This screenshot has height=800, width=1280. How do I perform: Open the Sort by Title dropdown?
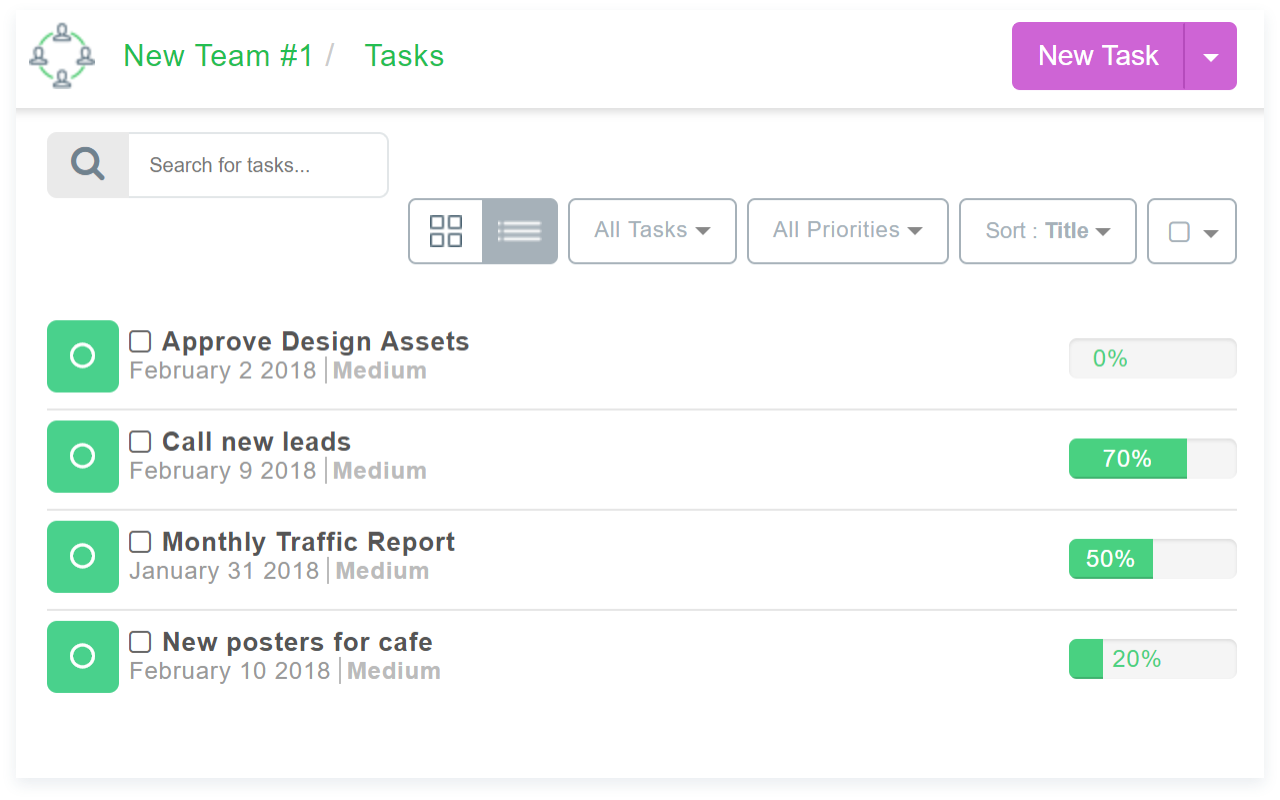(x=1047, y=231)
